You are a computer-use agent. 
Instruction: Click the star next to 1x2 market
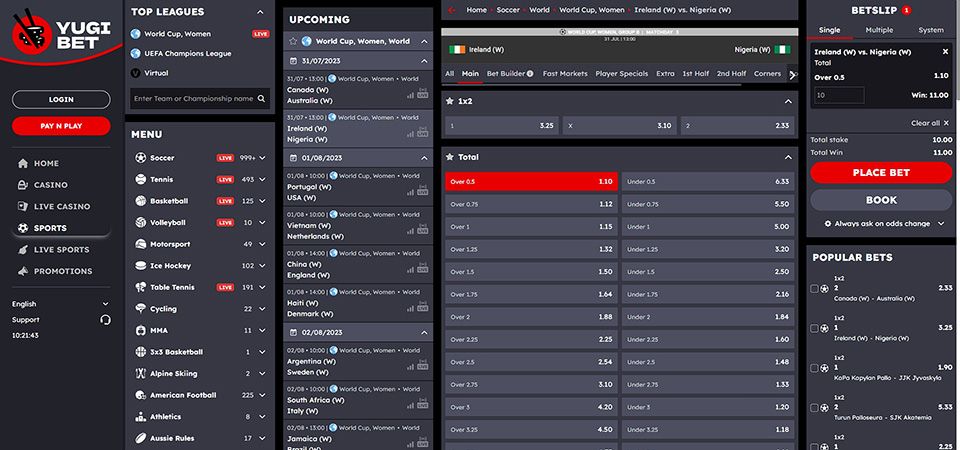[x=450, y=101]
